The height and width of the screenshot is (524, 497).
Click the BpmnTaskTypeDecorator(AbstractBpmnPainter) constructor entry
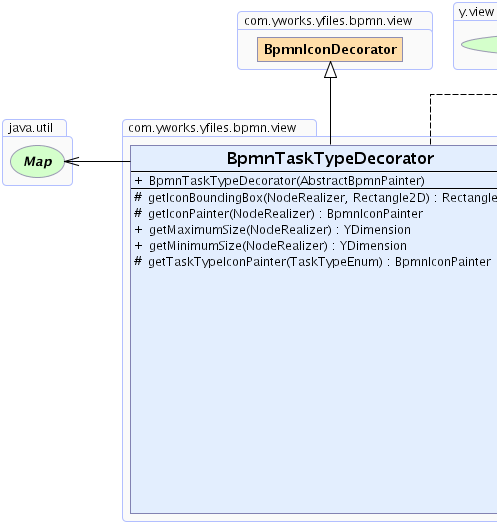[x=287, y=181]
